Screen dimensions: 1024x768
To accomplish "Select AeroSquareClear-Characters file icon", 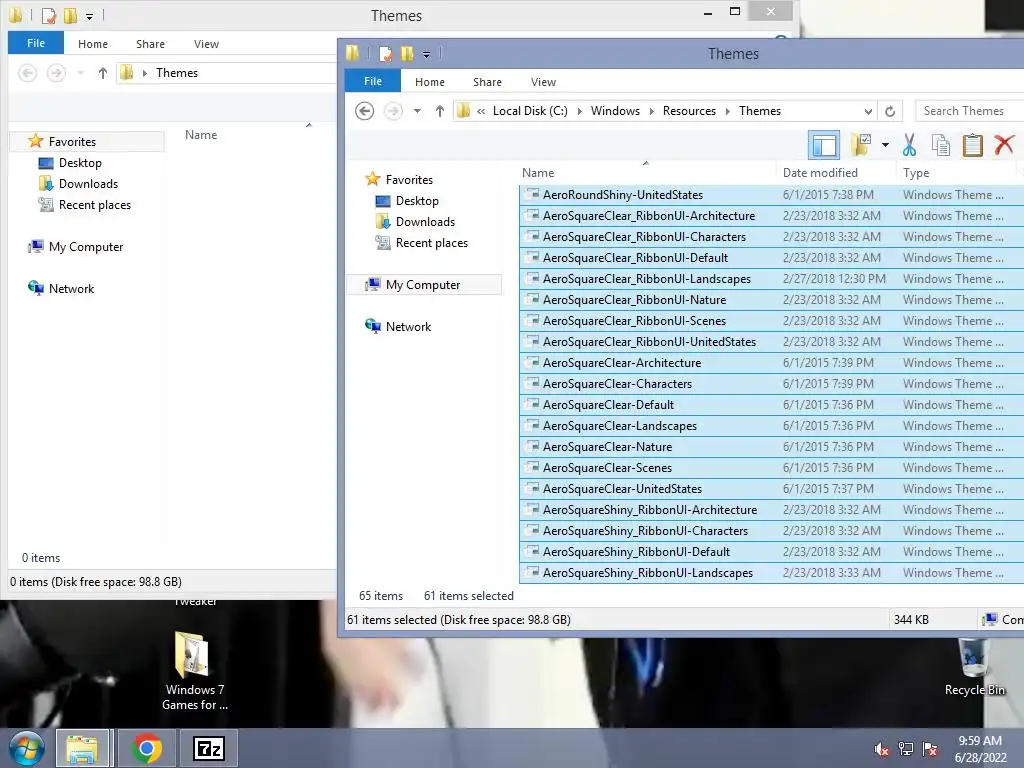I will pyautogui.click(x=533, y=383).
